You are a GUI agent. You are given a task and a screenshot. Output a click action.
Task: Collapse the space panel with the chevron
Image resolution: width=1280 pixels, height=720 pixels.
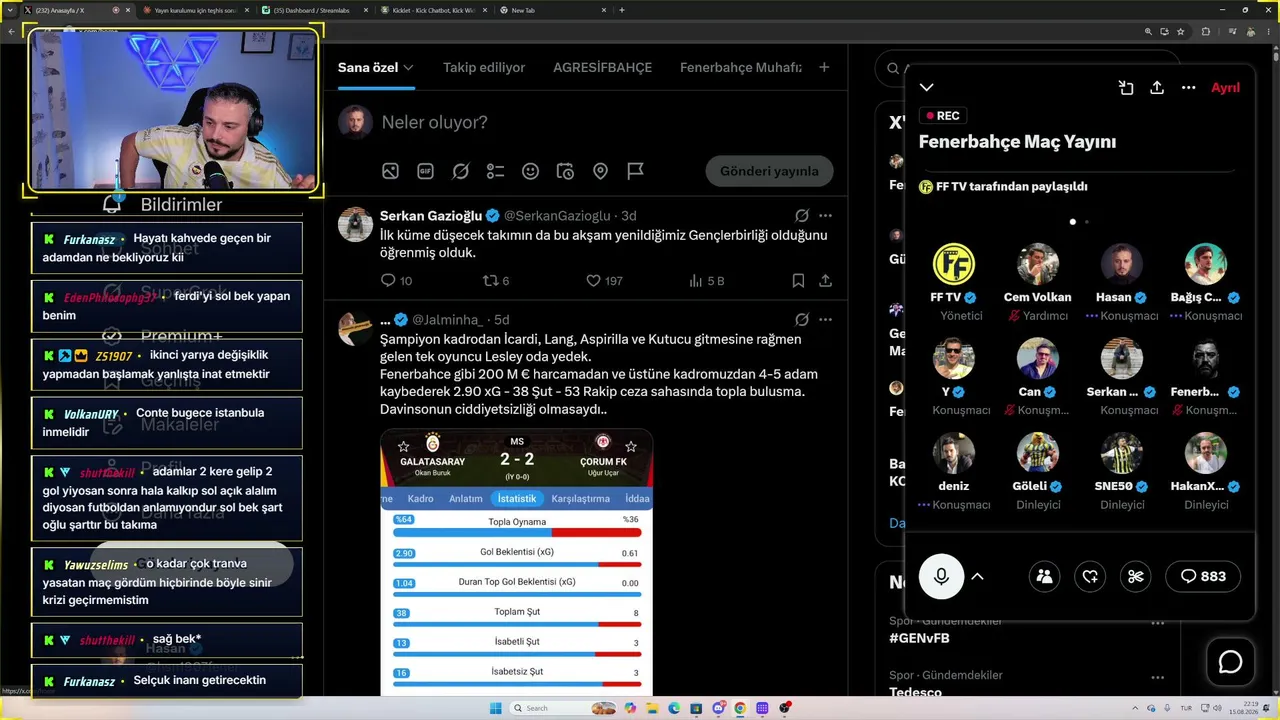(927, 88)
